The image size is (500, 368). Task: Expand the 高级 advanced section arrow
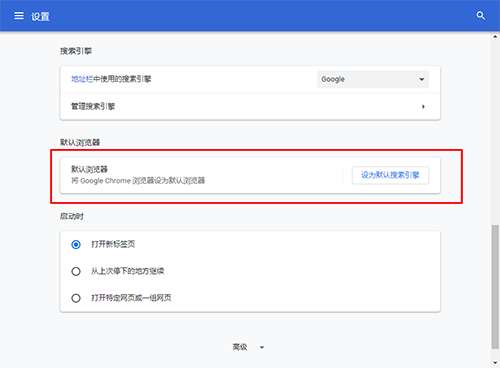pos(262,347)
